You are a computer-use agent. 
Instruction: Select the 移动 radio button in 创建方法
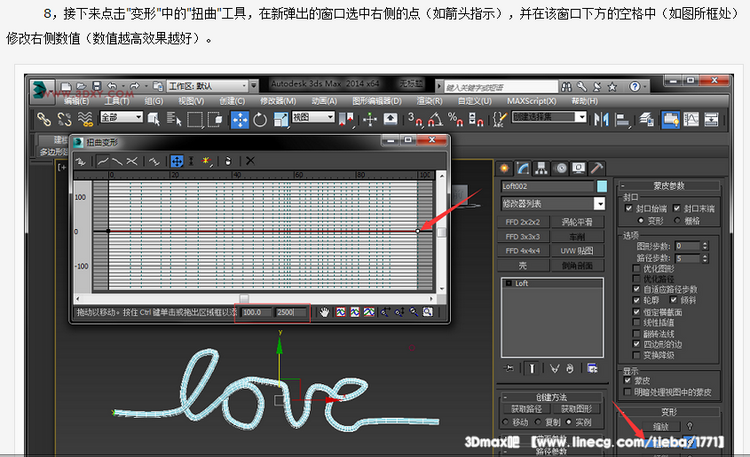point(506,422)
